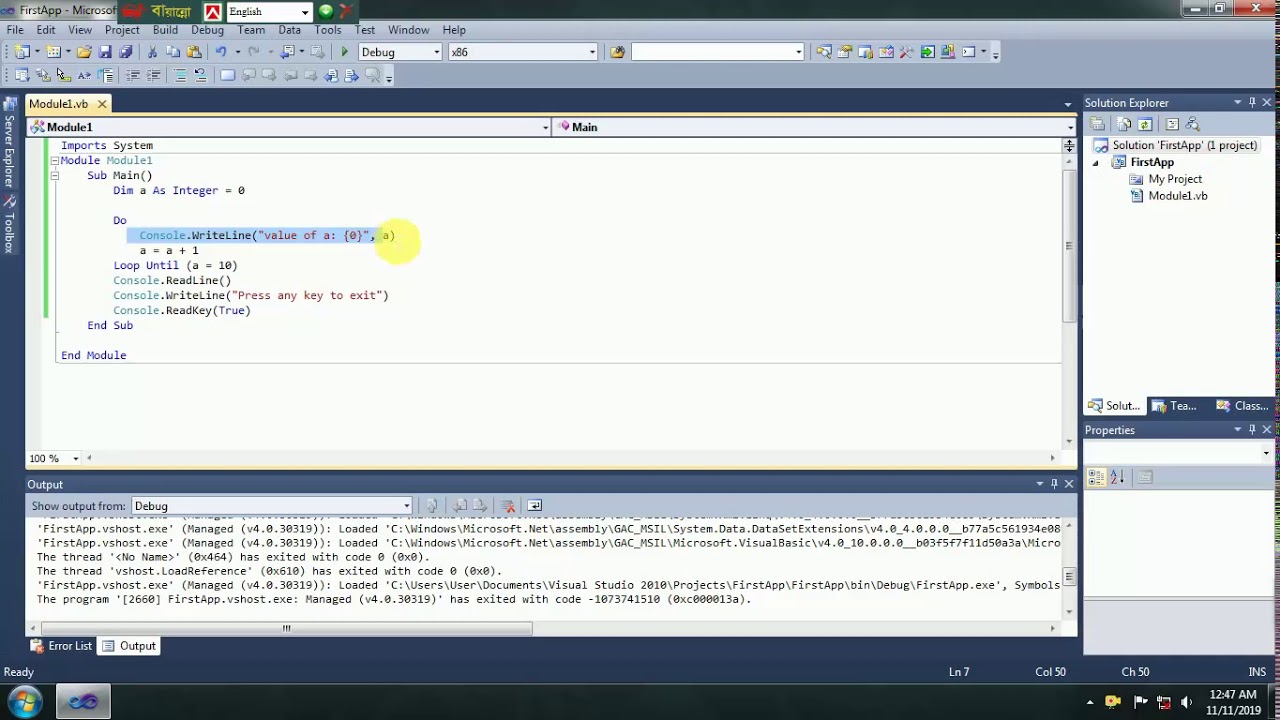Click the Windows Start button

[25, 701]
